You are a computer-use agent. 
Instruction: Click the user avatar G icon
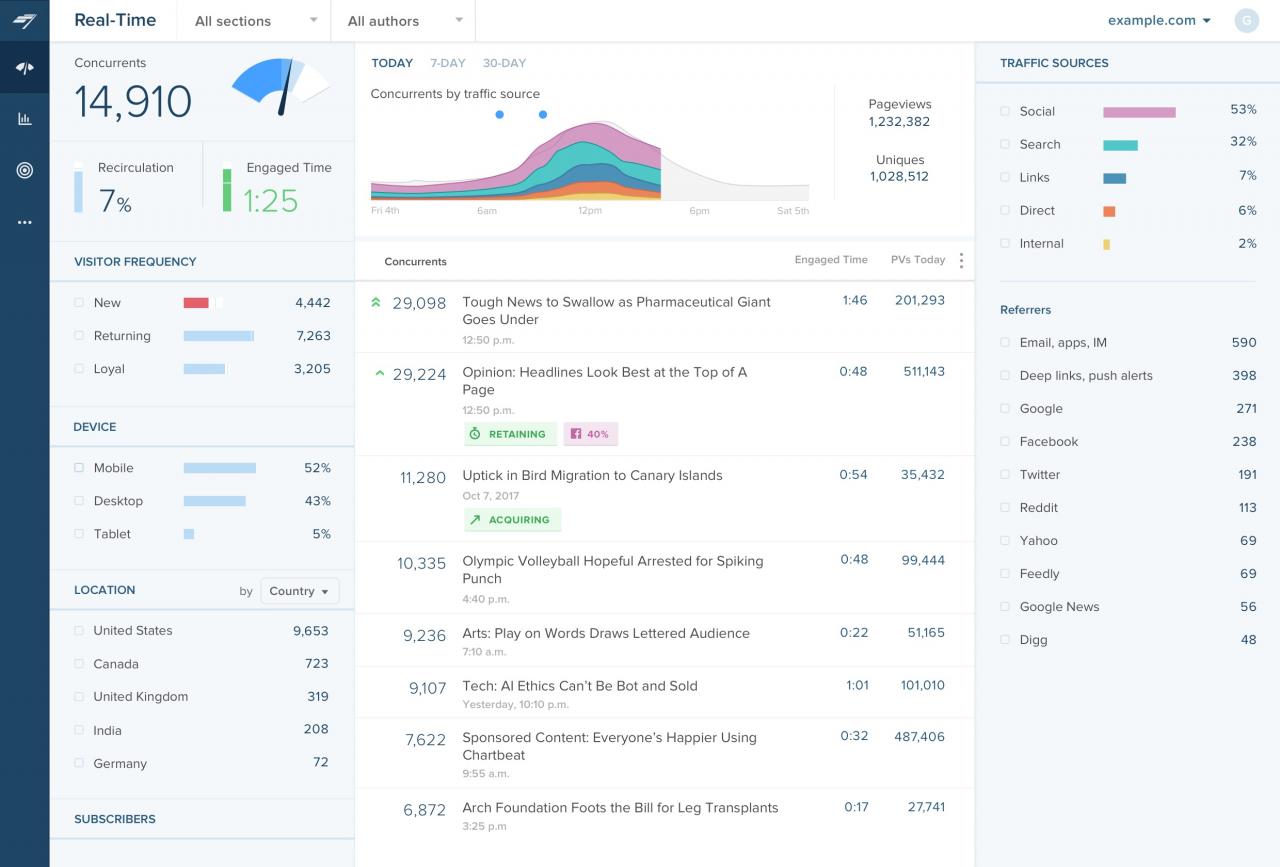(1246, 21)
